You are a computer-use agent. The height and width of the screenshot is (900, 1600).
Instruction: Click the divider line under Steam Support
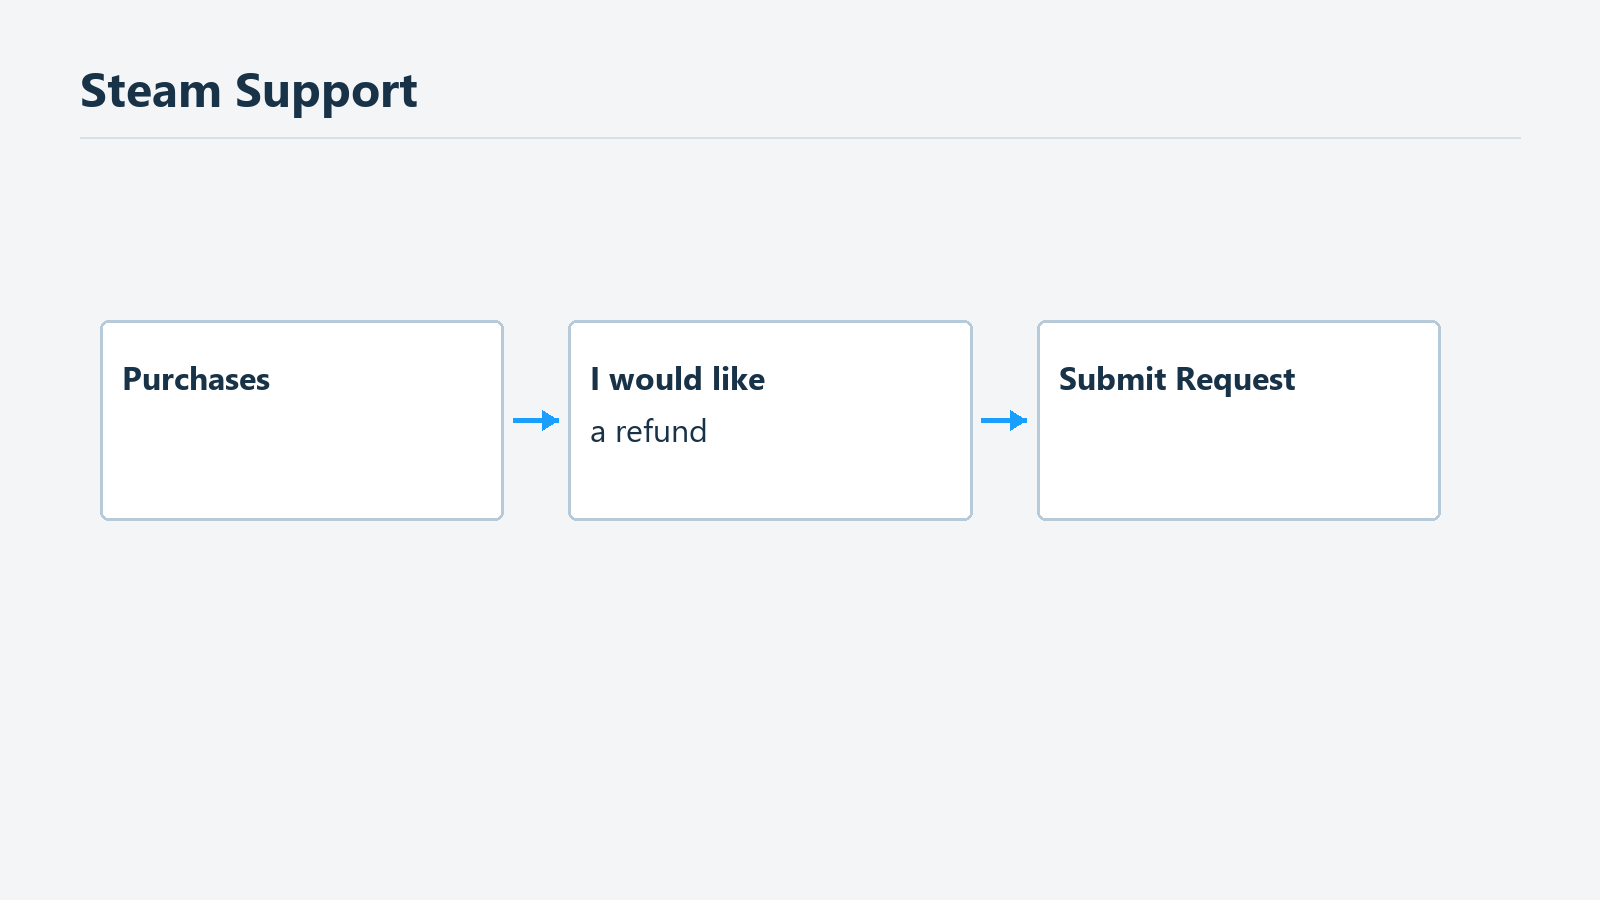[800, 138]
